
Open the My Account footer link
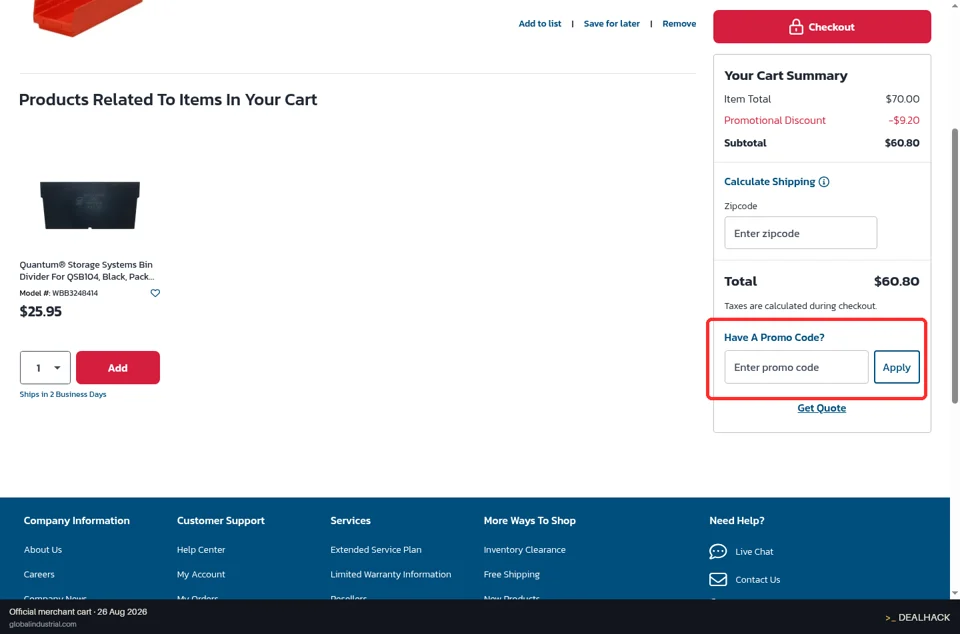pos(201,574)
